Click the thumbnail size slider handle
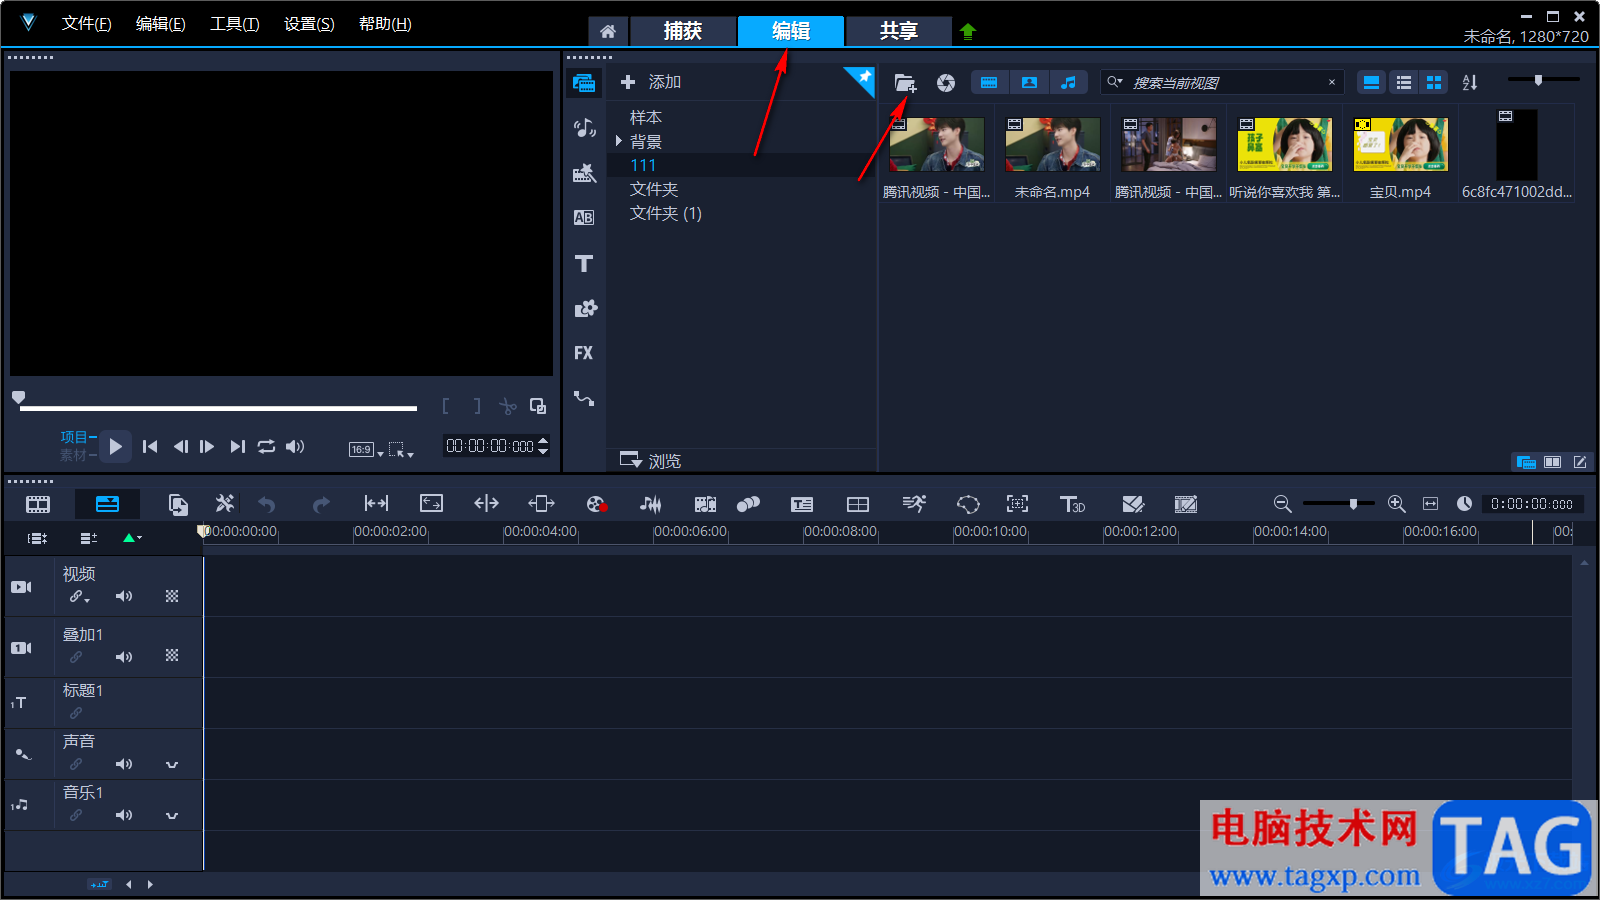 coord(1539,80)
